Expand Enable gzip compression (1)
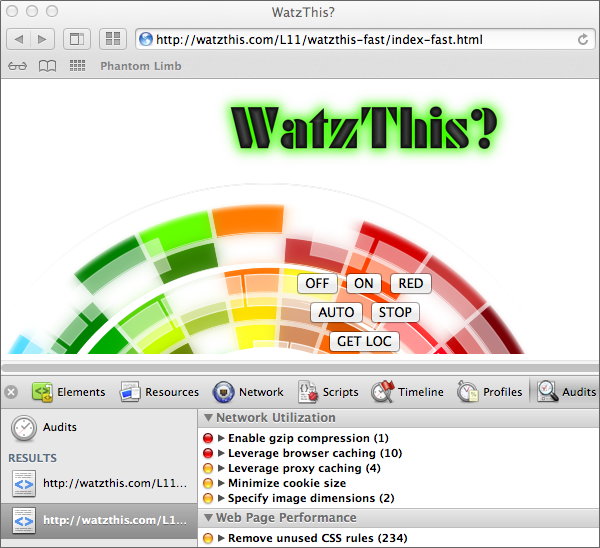The width and height of the screenshot is (600, 548). pyautogui.click(x=221, y=438)
